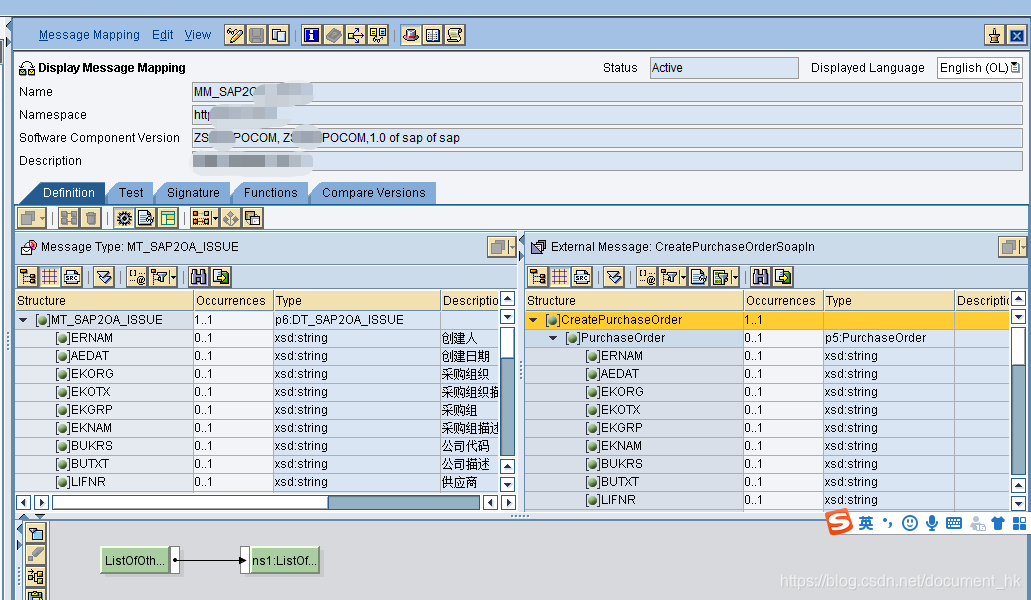
Task: Switch to the Functions tab
Action: [x=270, y=193]
